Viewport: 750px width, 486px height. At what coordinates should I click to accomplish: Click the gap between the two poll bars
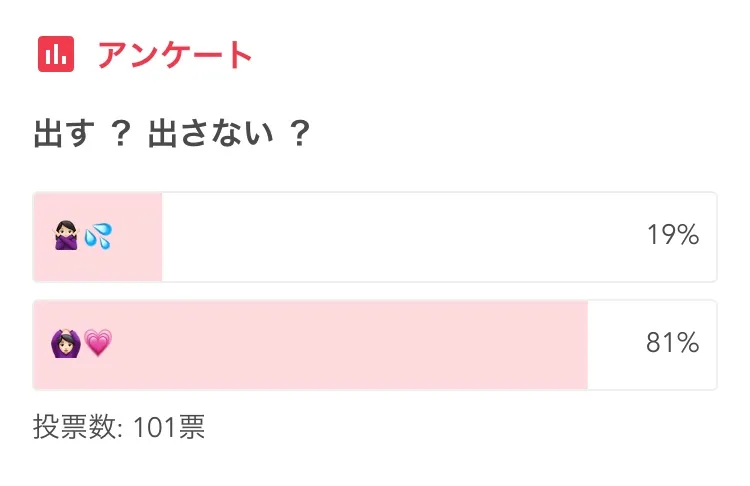pyautogui.click(x=375, y=291)
